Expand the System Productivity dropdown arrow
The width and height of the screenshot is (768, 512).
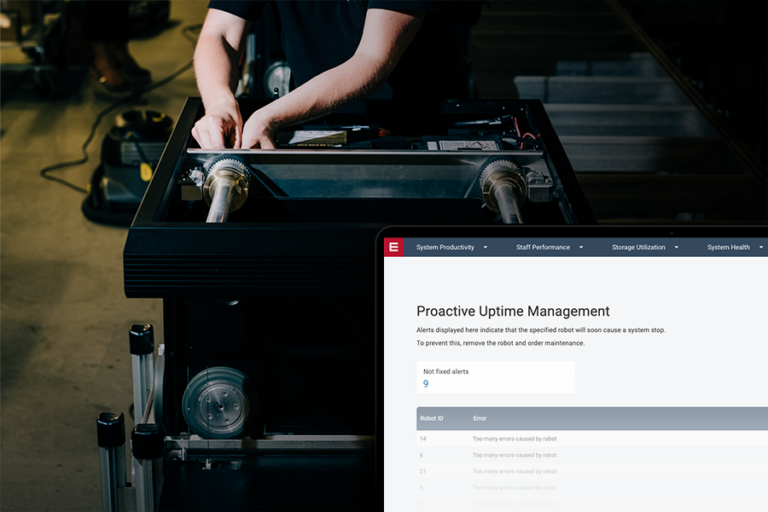pos(485,247)
